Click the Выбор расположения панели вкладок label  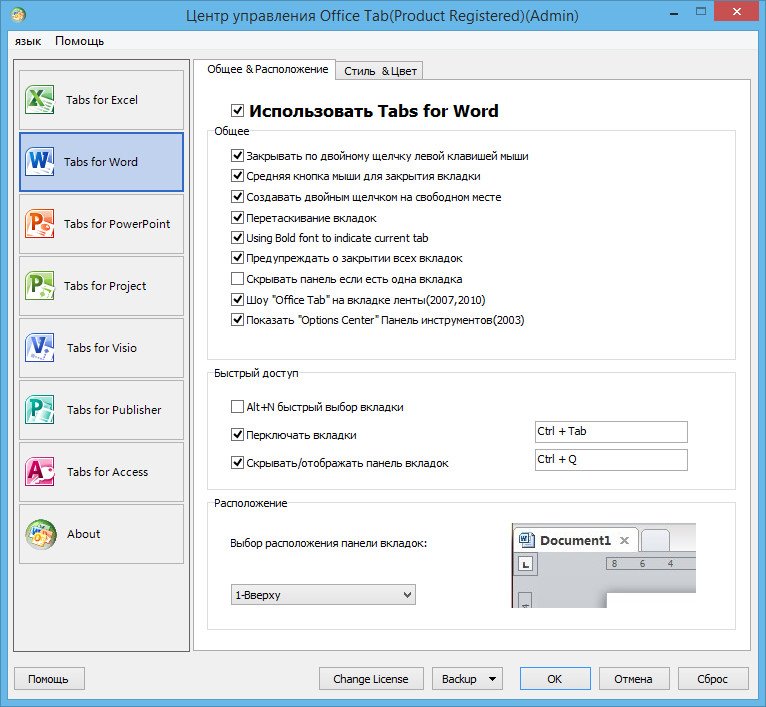point(329,543)
